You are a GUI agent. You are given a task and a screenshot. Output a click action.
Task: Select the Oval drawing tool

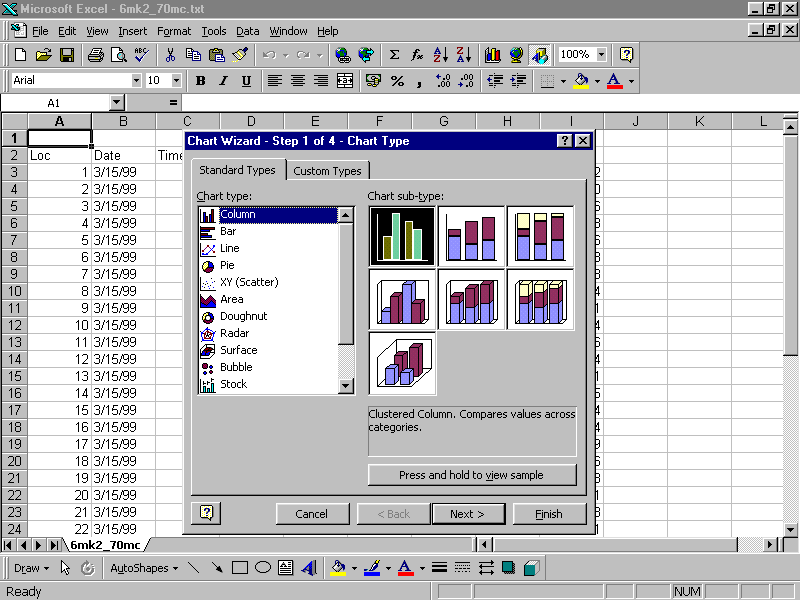point(263,568)
